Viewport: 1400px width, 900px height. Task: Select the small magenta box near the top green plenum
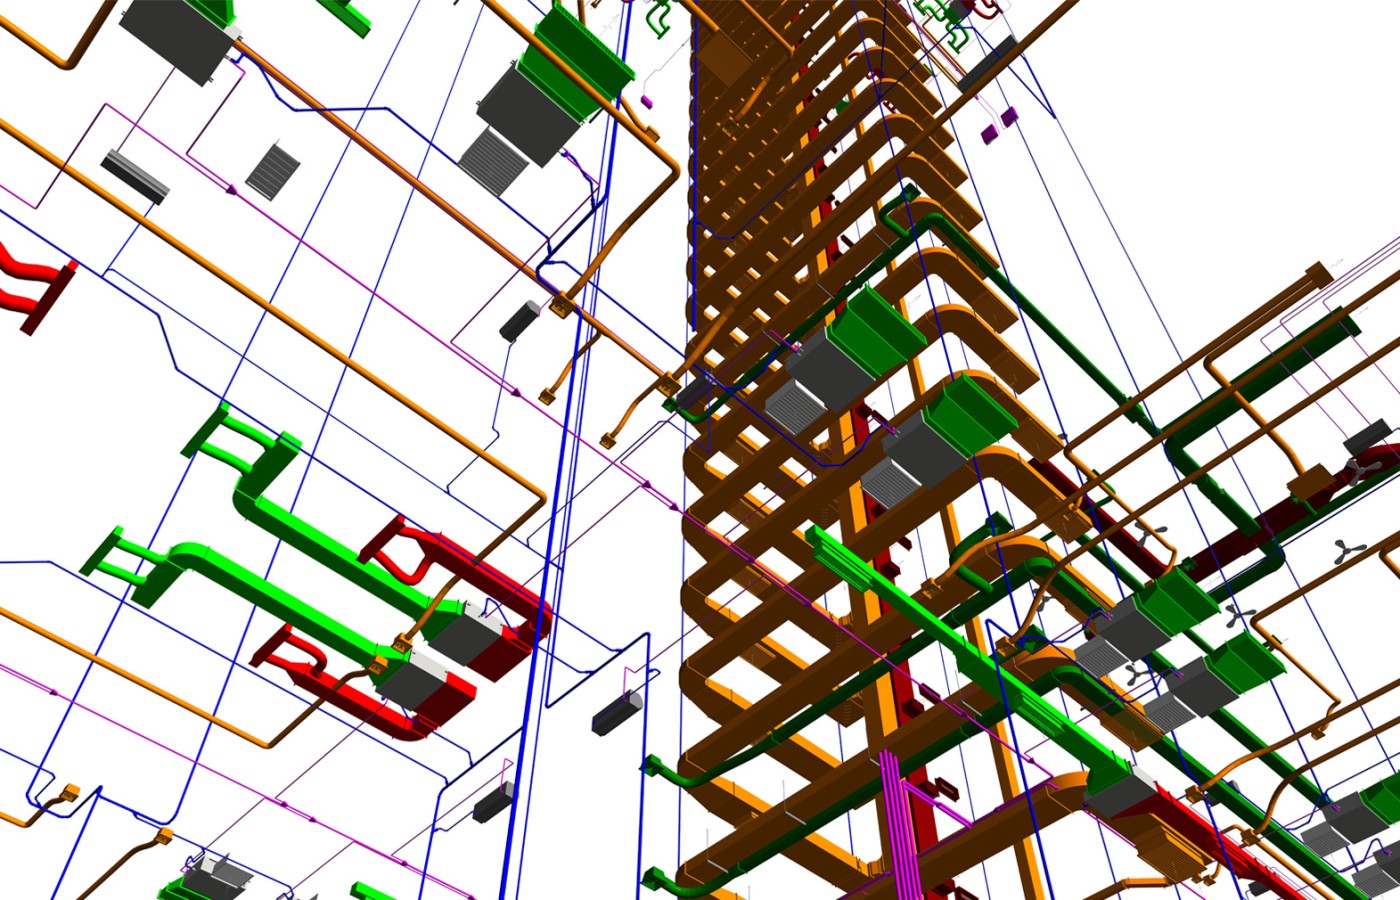point(647,101)
